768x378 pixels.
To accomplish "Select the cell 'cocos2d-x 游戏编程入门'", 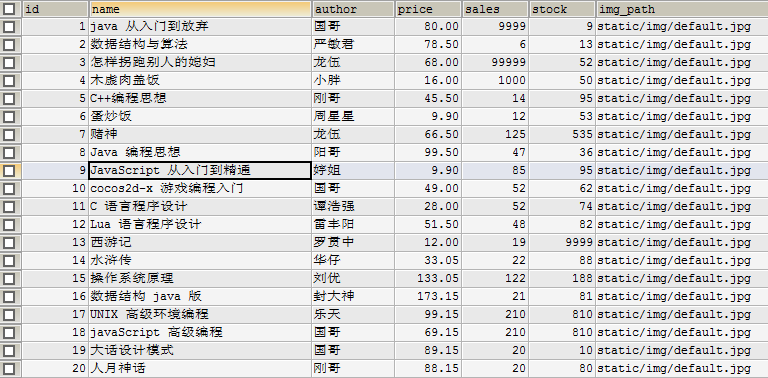I will pos(200,189).
